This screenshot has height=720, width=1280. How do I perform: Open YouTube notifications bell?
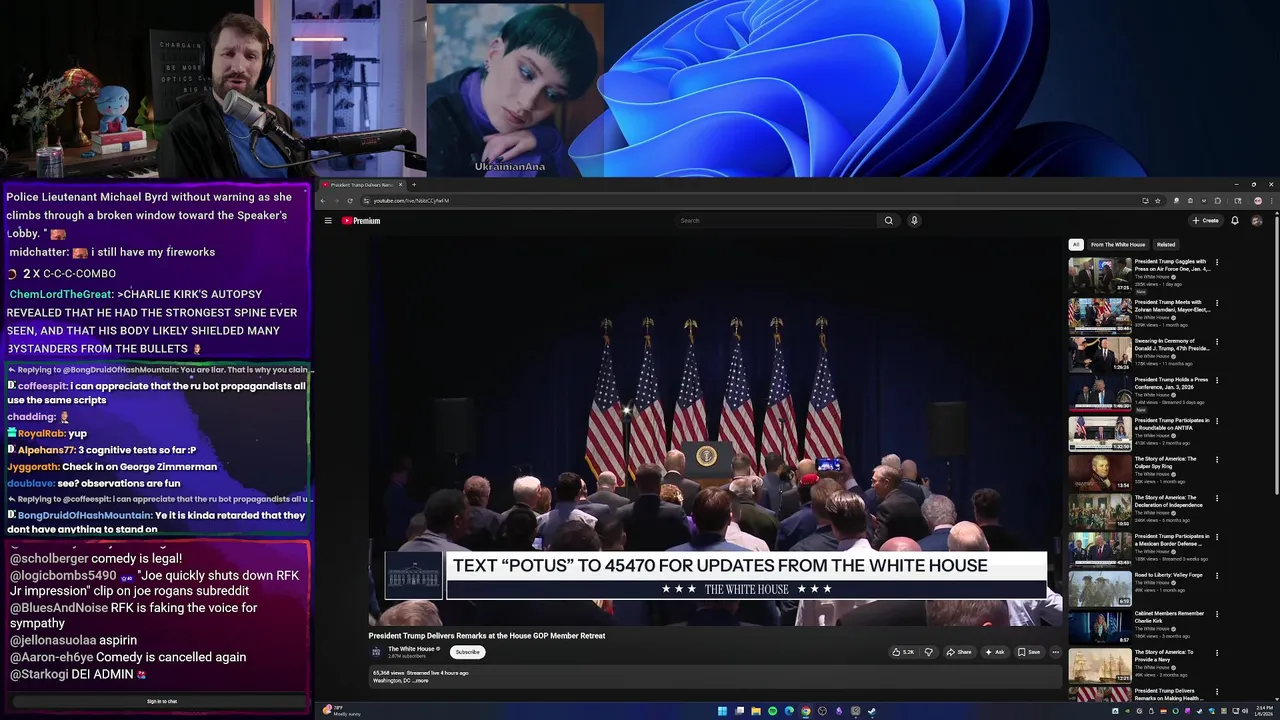(x=1235, y=221)
